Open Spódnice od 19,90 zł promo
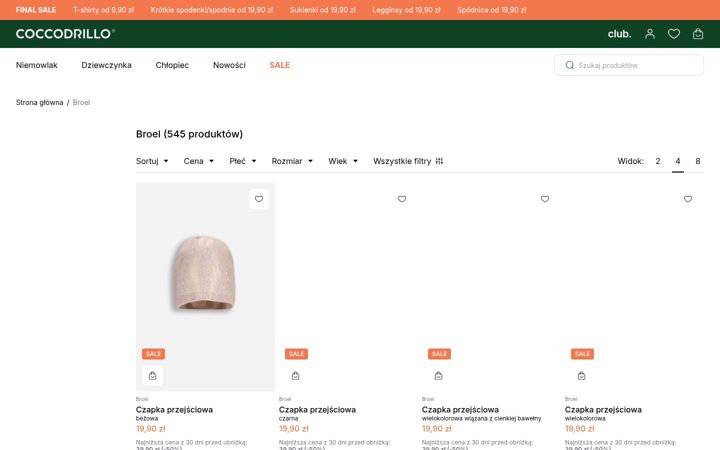 492,10
